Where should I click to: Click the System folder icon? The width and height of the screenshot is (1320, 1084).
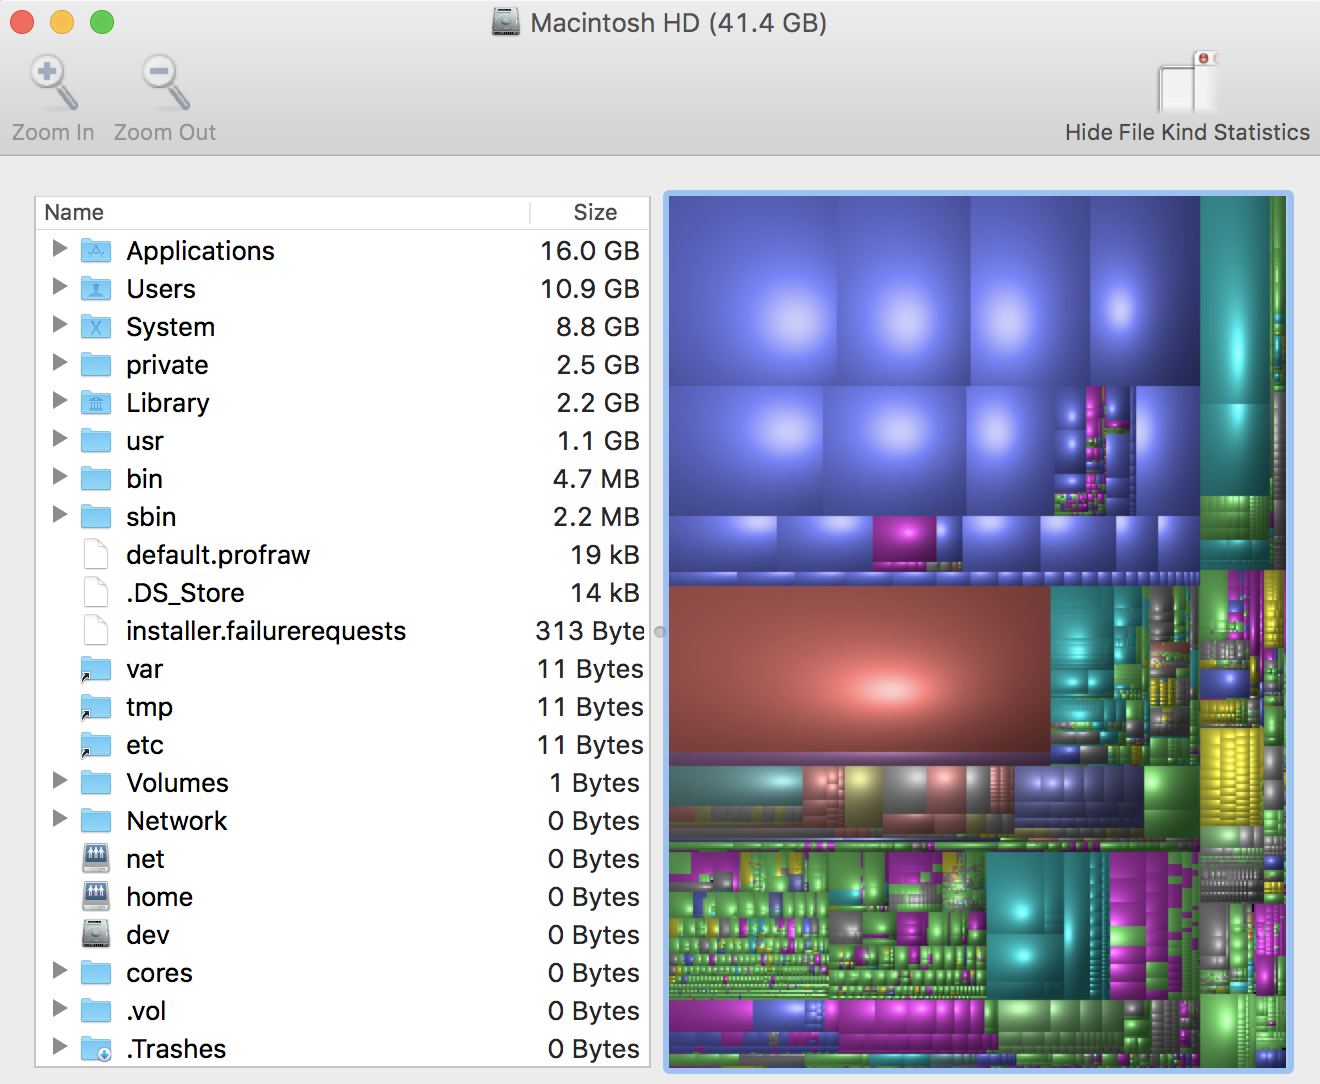tap(96, 326)
